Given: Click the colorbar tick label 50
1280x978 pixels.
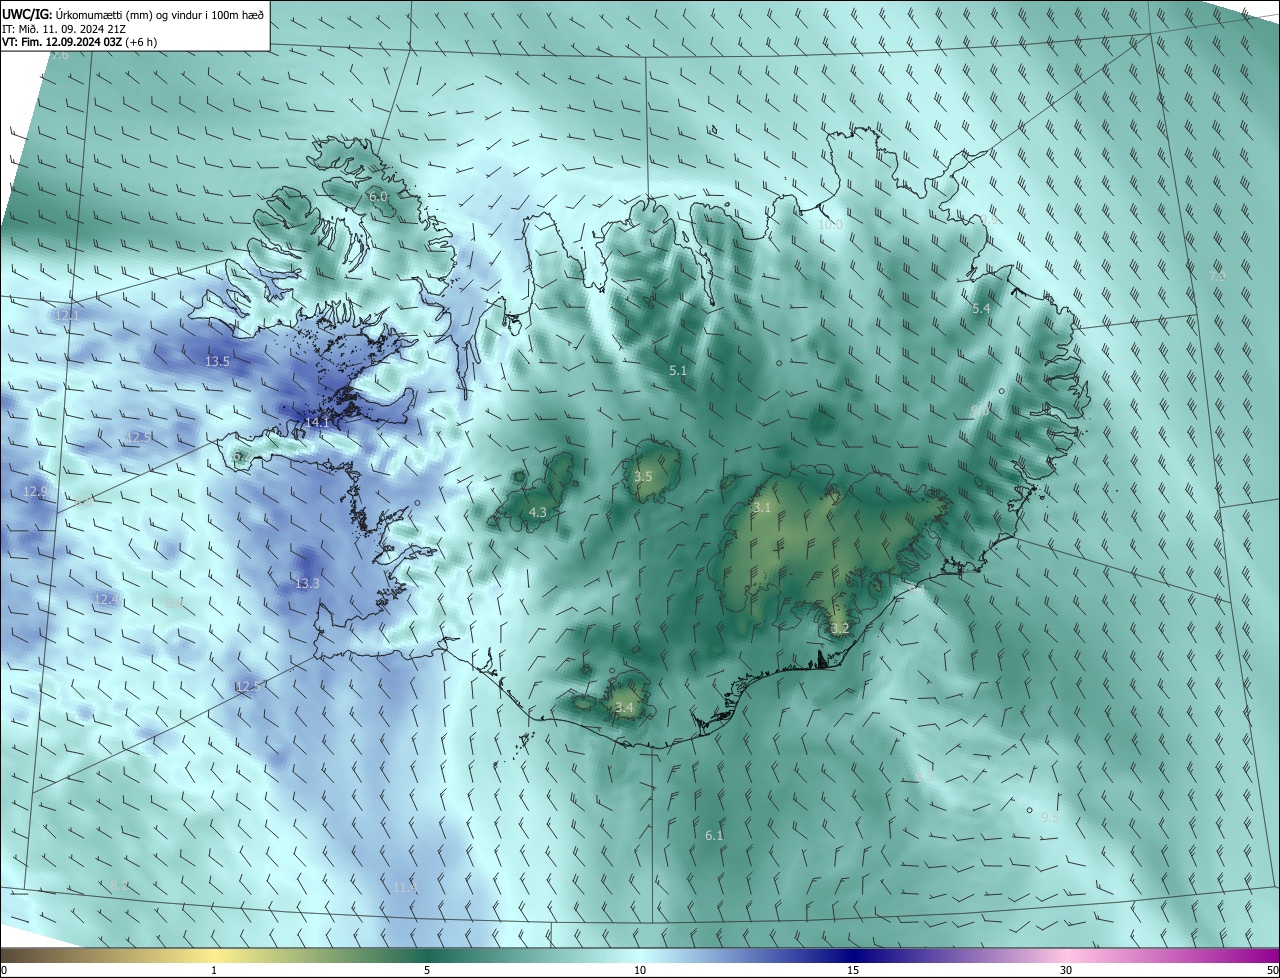Looking at the screenshot, I should pos(1272,971).
